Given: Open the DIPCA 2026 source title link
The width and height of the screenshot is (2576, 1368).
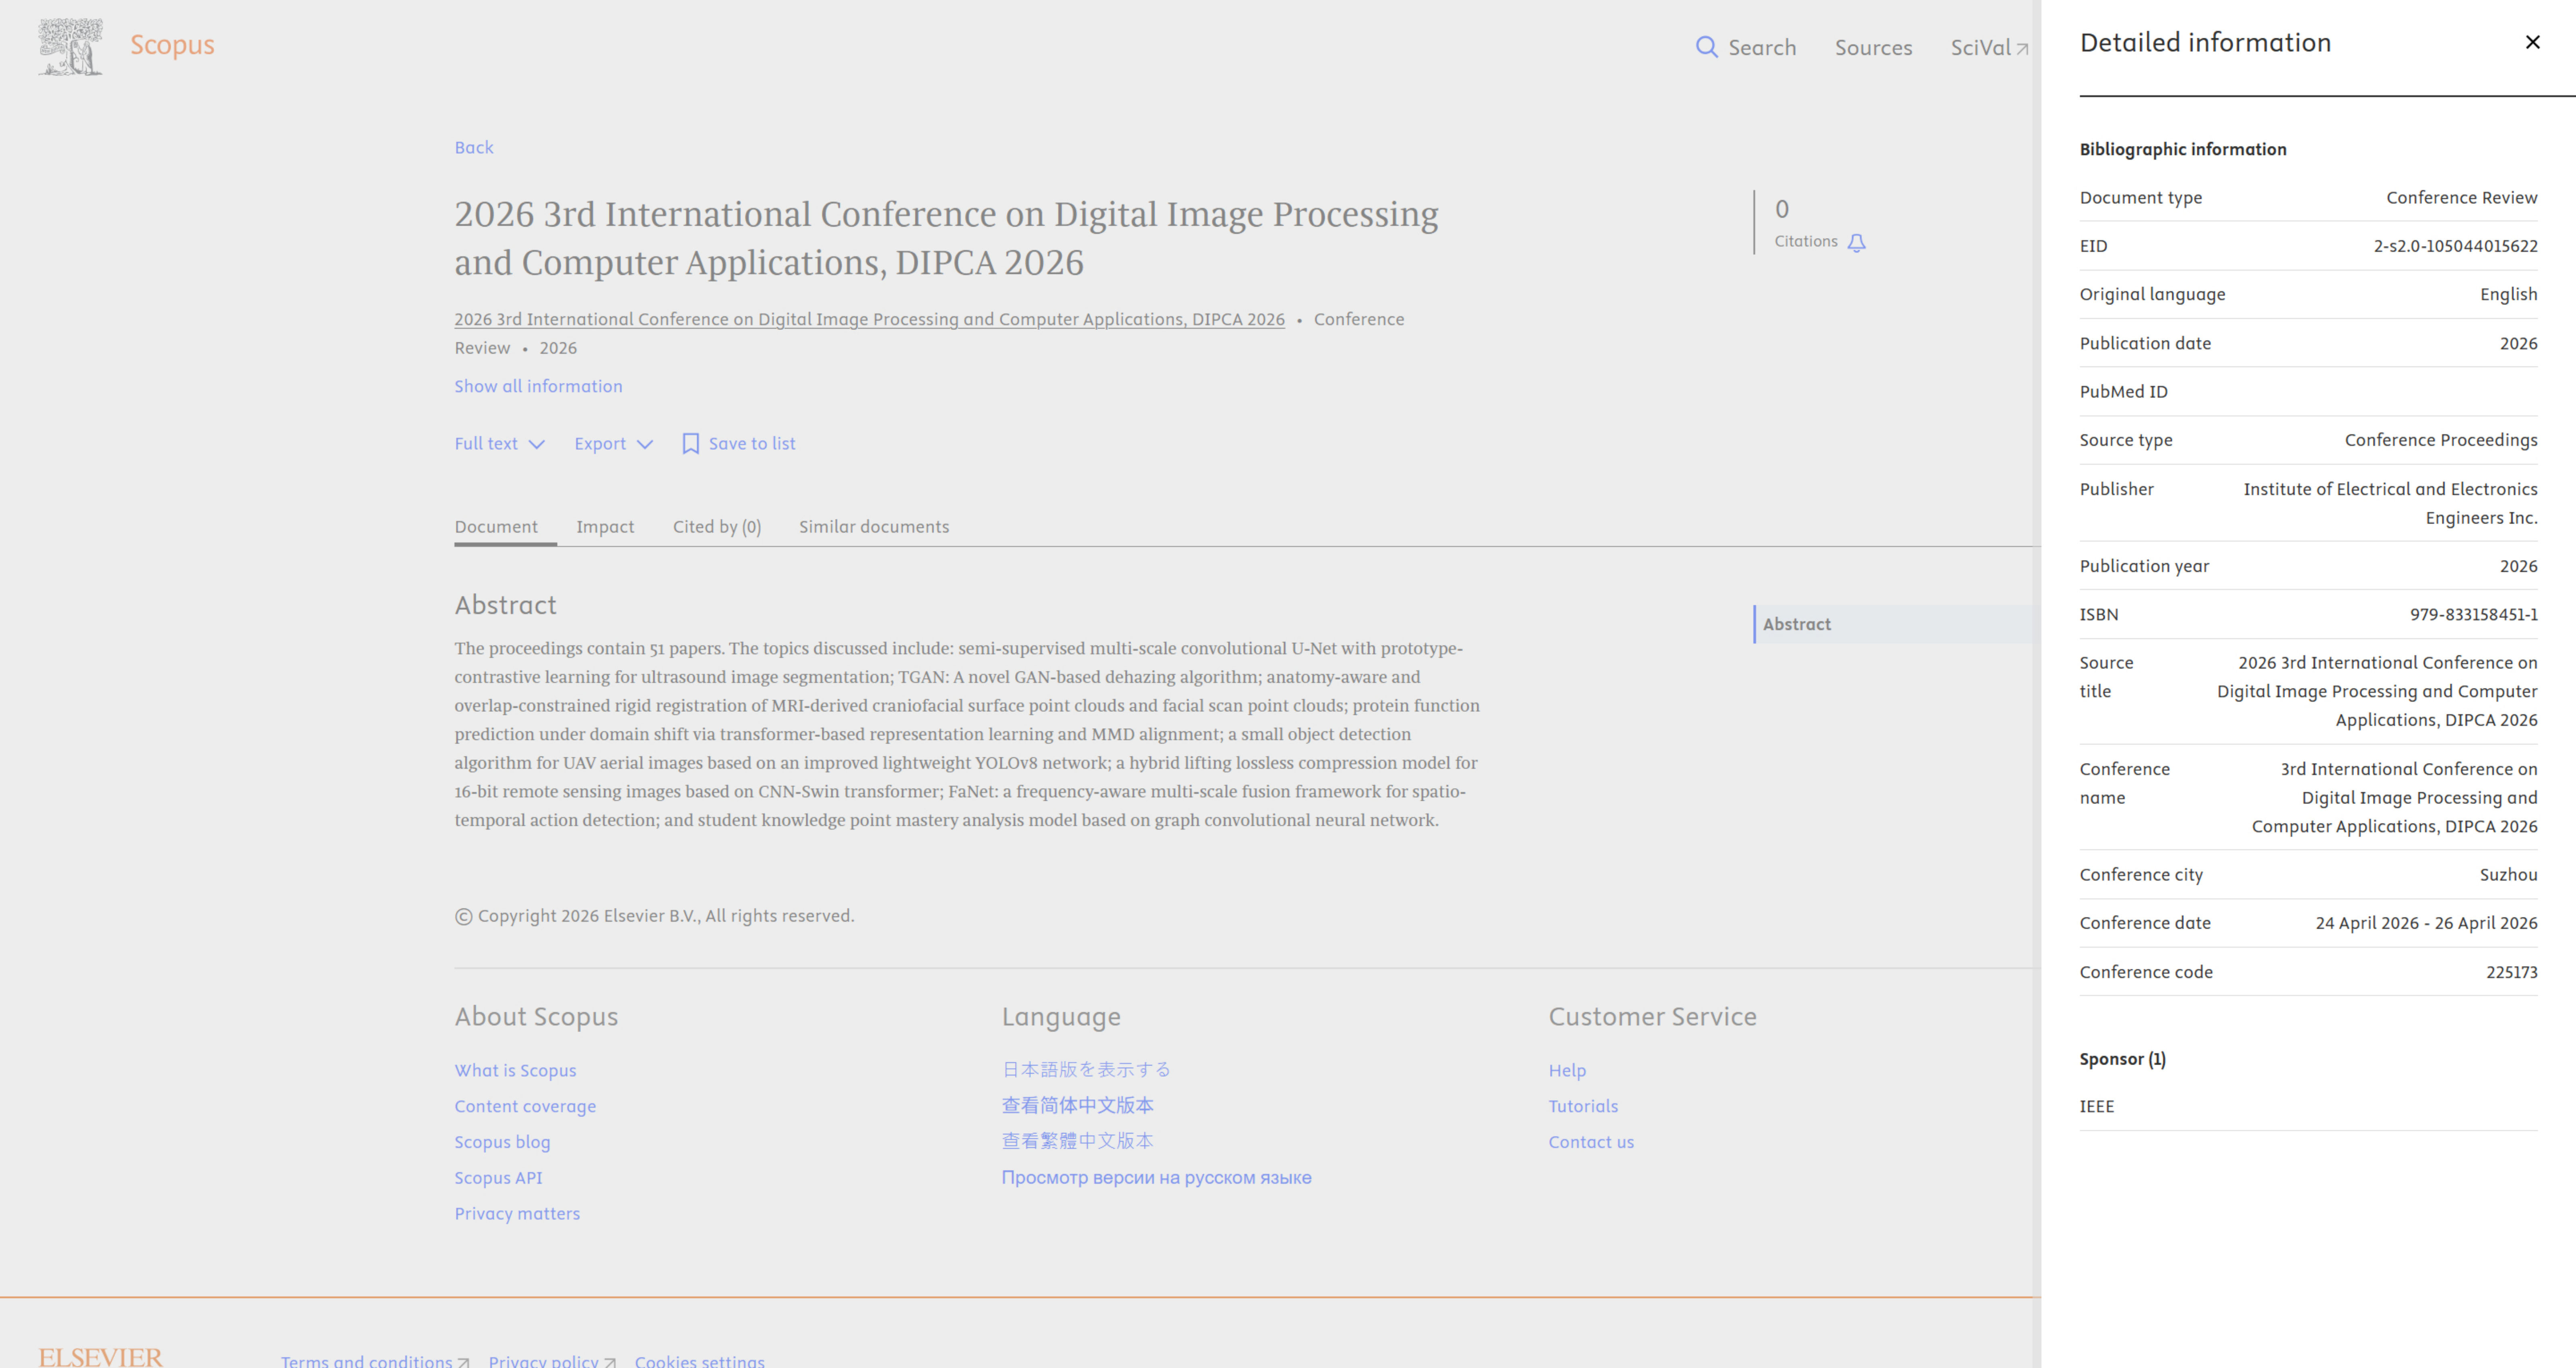Looking at the screenshot, I should click(x=869, y=319).
